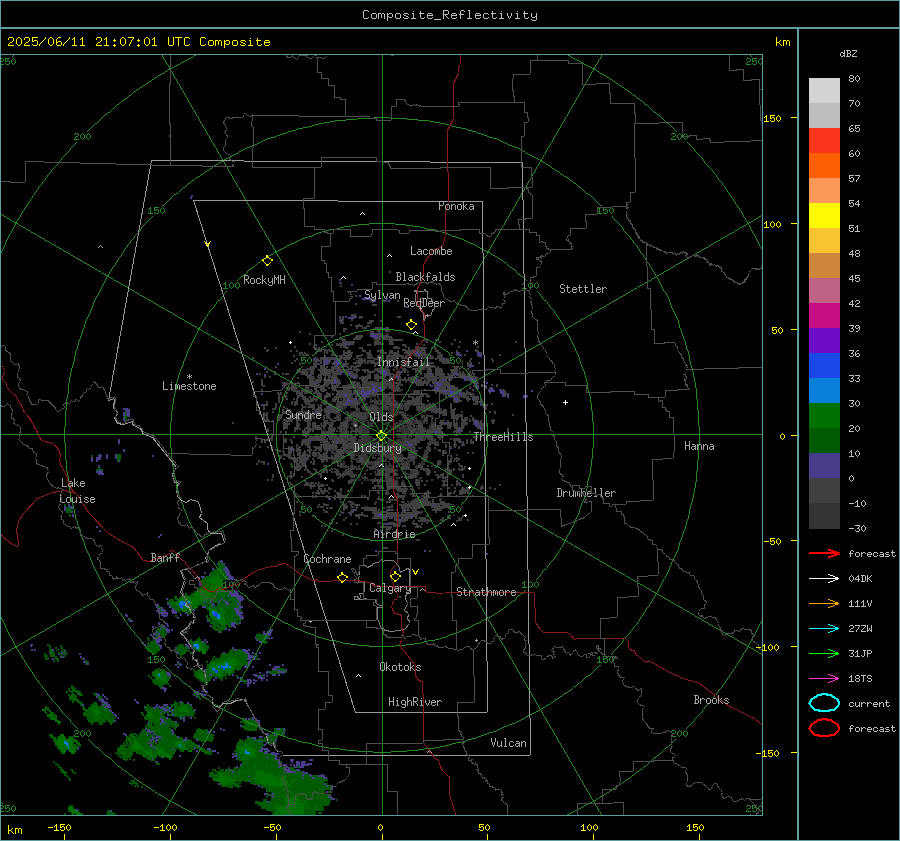Click the red forecast ellipse icon
Screen dimensions: 900x841
824,728
